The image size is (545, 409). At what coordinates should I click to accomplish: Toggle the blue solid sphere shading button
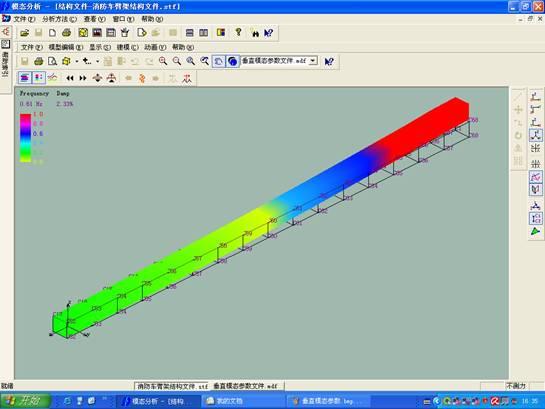(233, 62)
